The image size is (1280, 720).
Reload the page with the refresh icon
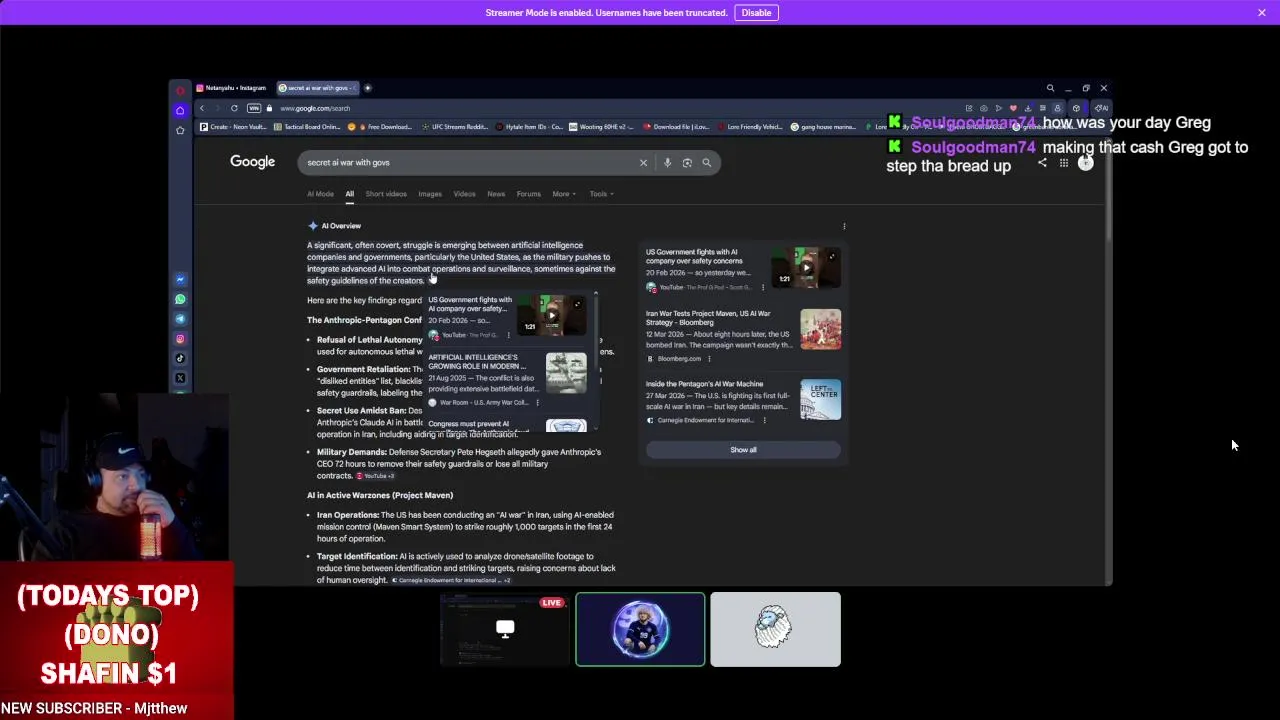pos(234,108)
